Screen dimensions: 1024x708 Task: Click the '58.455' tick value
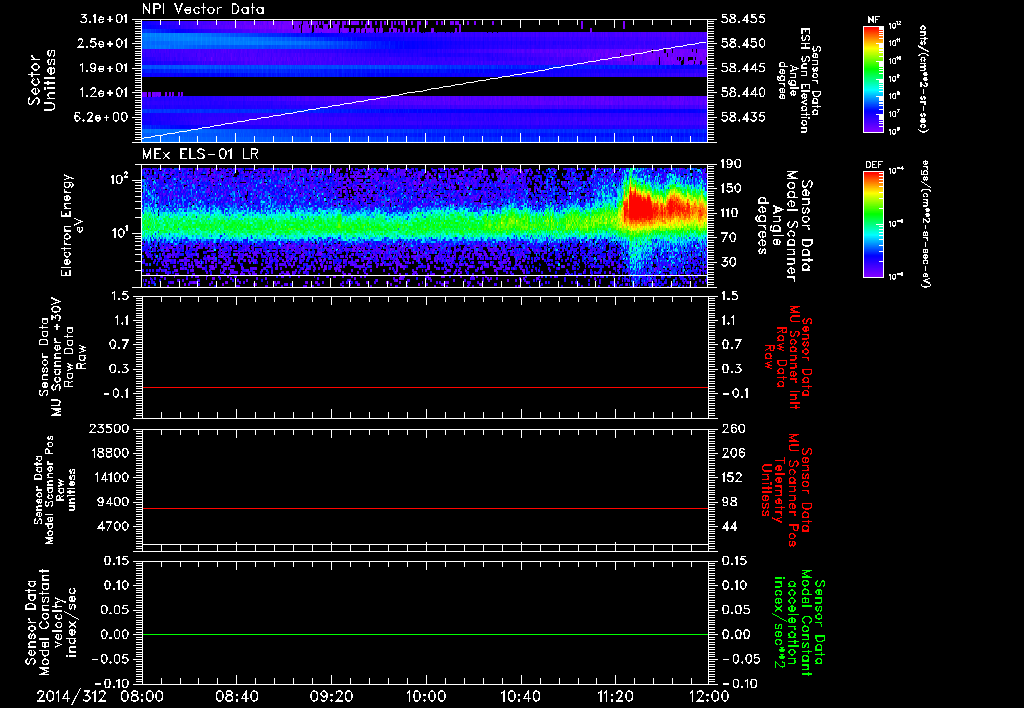(743, 19)
